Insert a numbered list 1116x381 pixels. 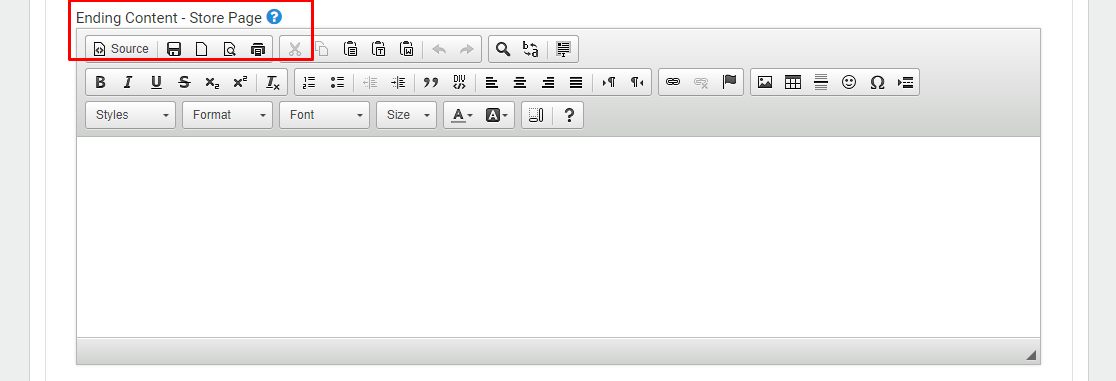coord(310,82)
